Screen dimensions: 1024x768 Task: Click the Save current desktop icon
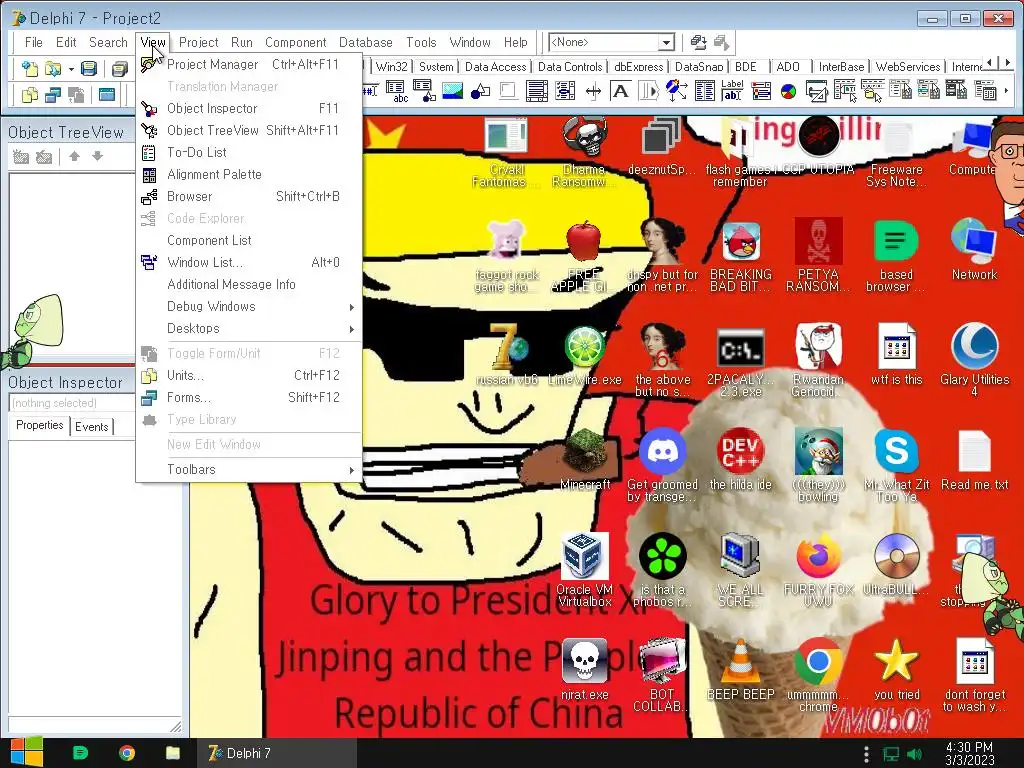[x=698, y=43]
